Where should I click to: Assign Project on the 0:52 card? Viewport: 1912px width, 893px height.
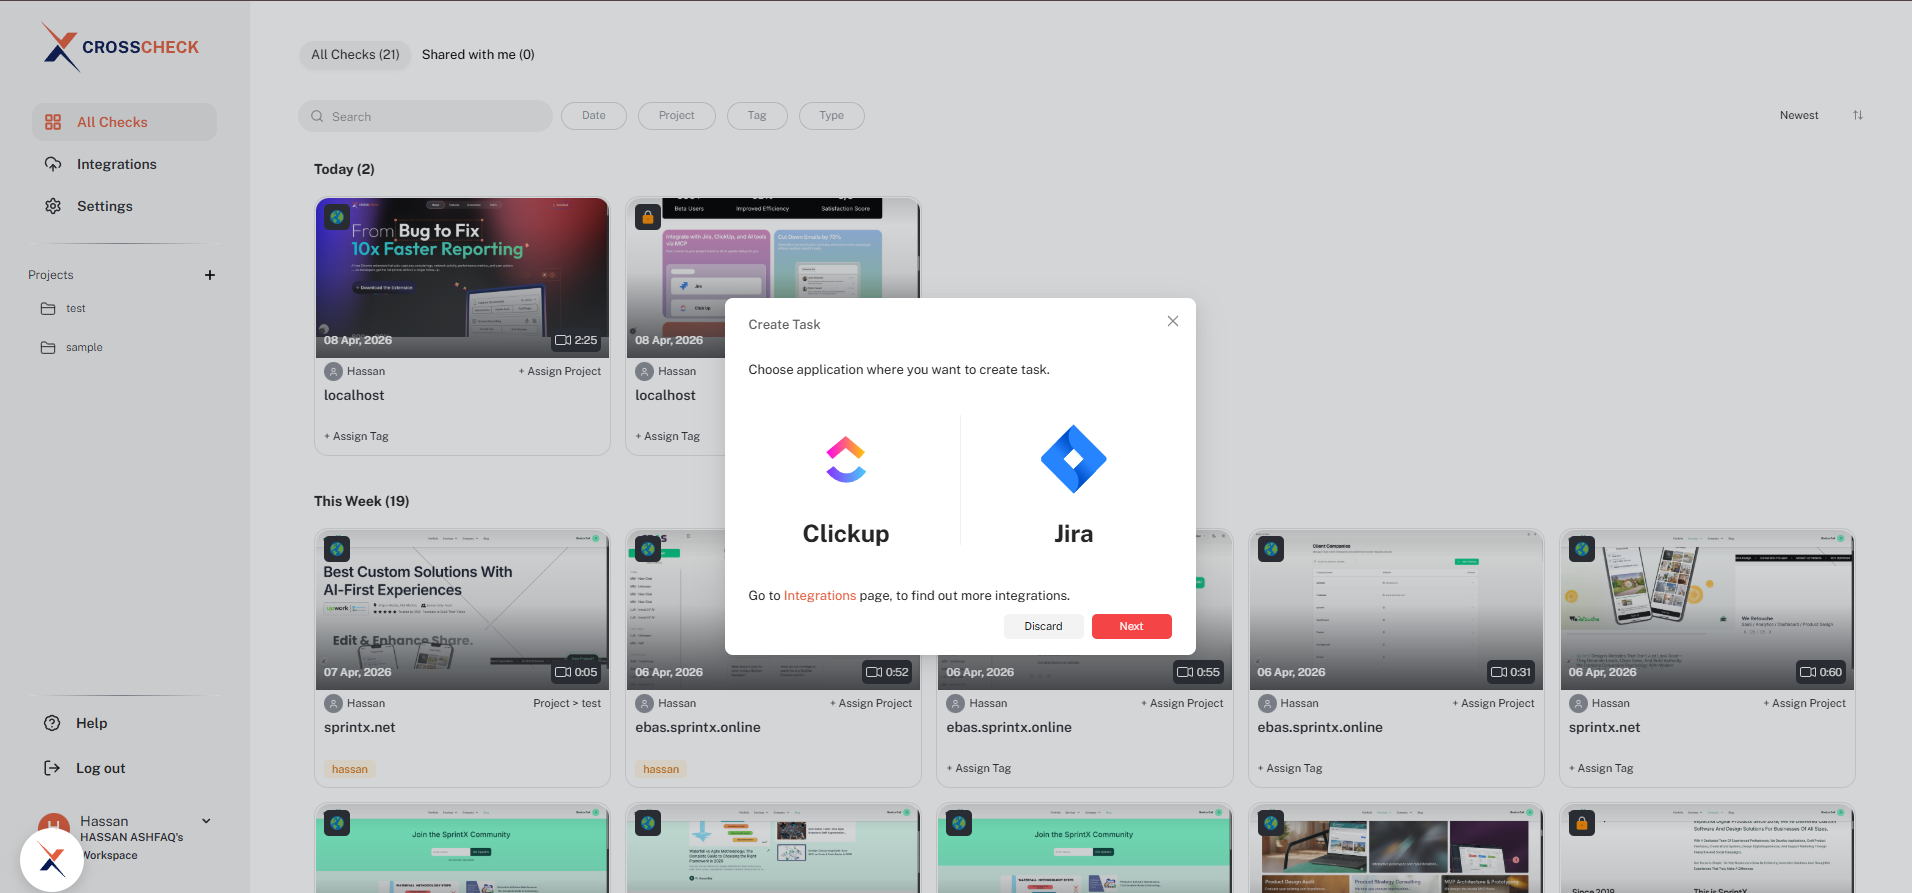(x=871, y=703)
